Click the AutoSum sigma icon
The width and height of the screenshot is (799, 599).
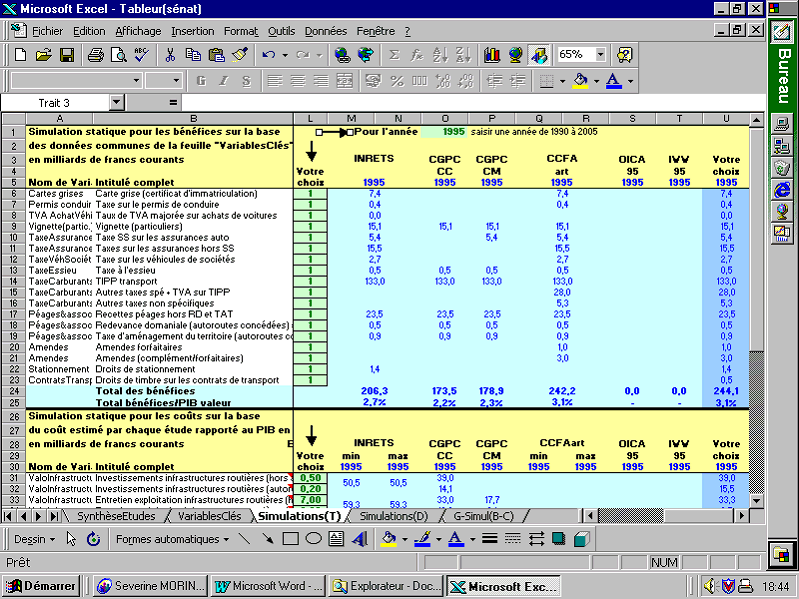[x=393, y=55]
